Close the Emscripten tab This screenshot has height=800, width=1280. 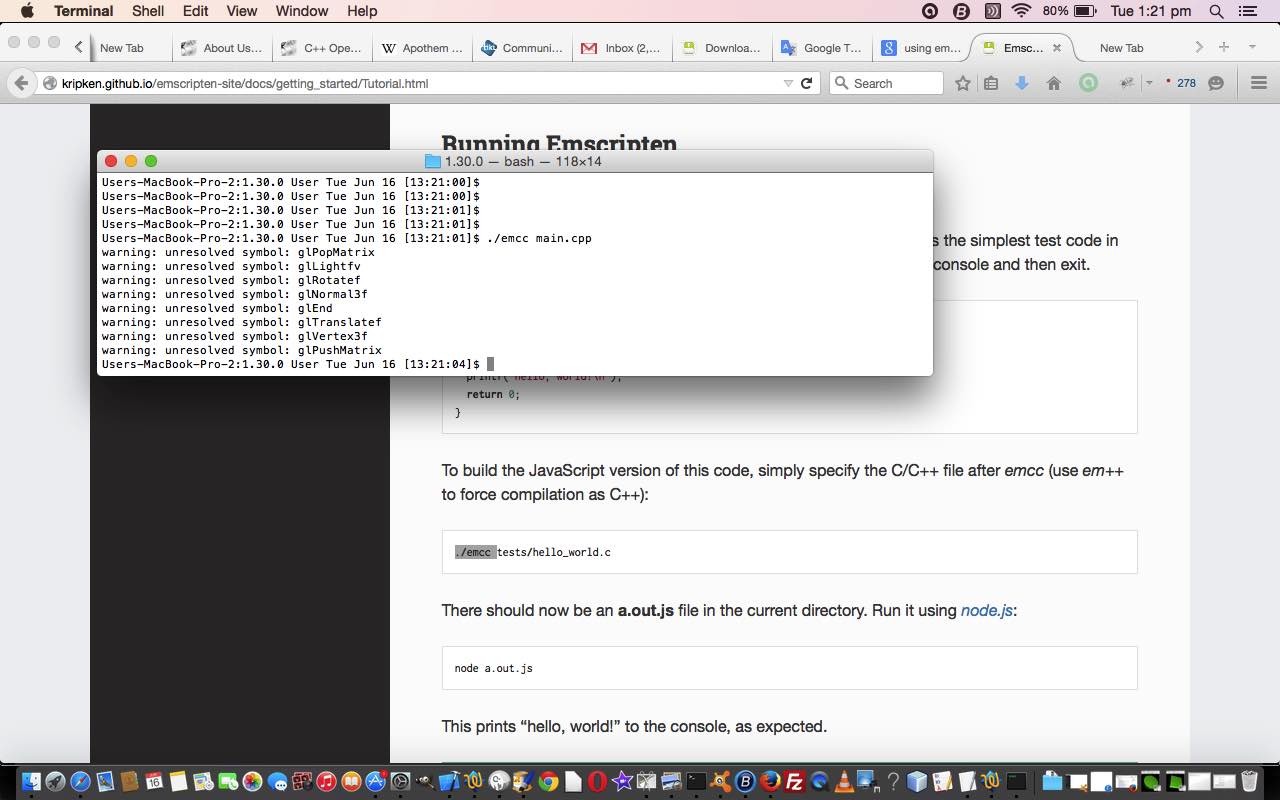pyautogui.click(x=1058, y=47)
